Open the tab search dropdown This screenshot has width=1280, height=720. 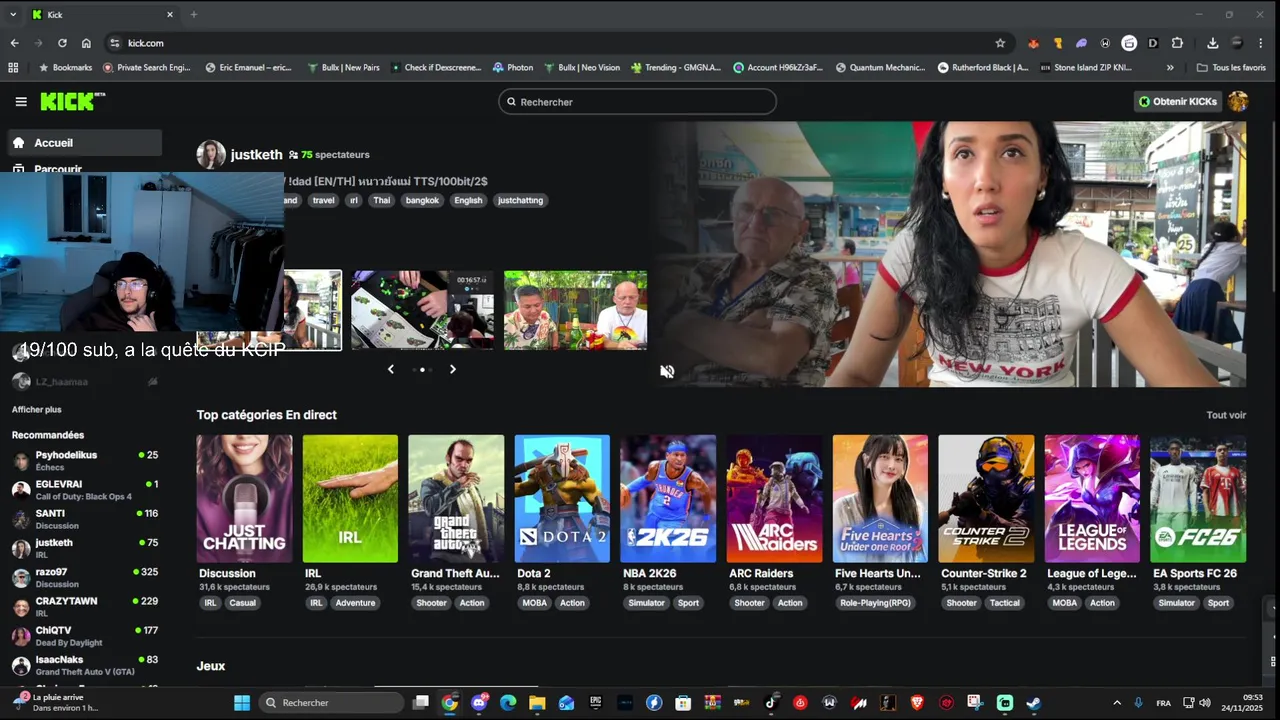(x=13, y=14)
